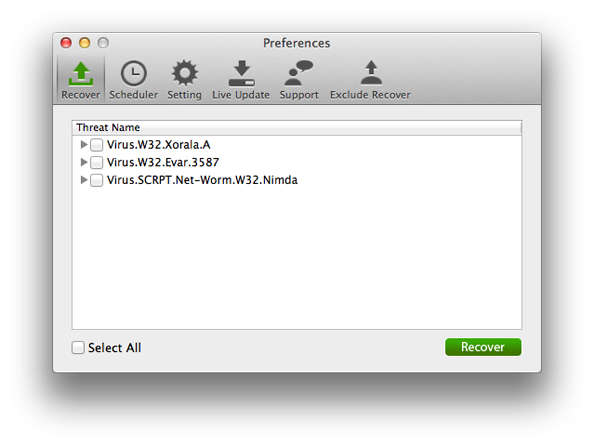
Task: Click the green Recover button
Action: pyautogui.click(x=483, y=347)
